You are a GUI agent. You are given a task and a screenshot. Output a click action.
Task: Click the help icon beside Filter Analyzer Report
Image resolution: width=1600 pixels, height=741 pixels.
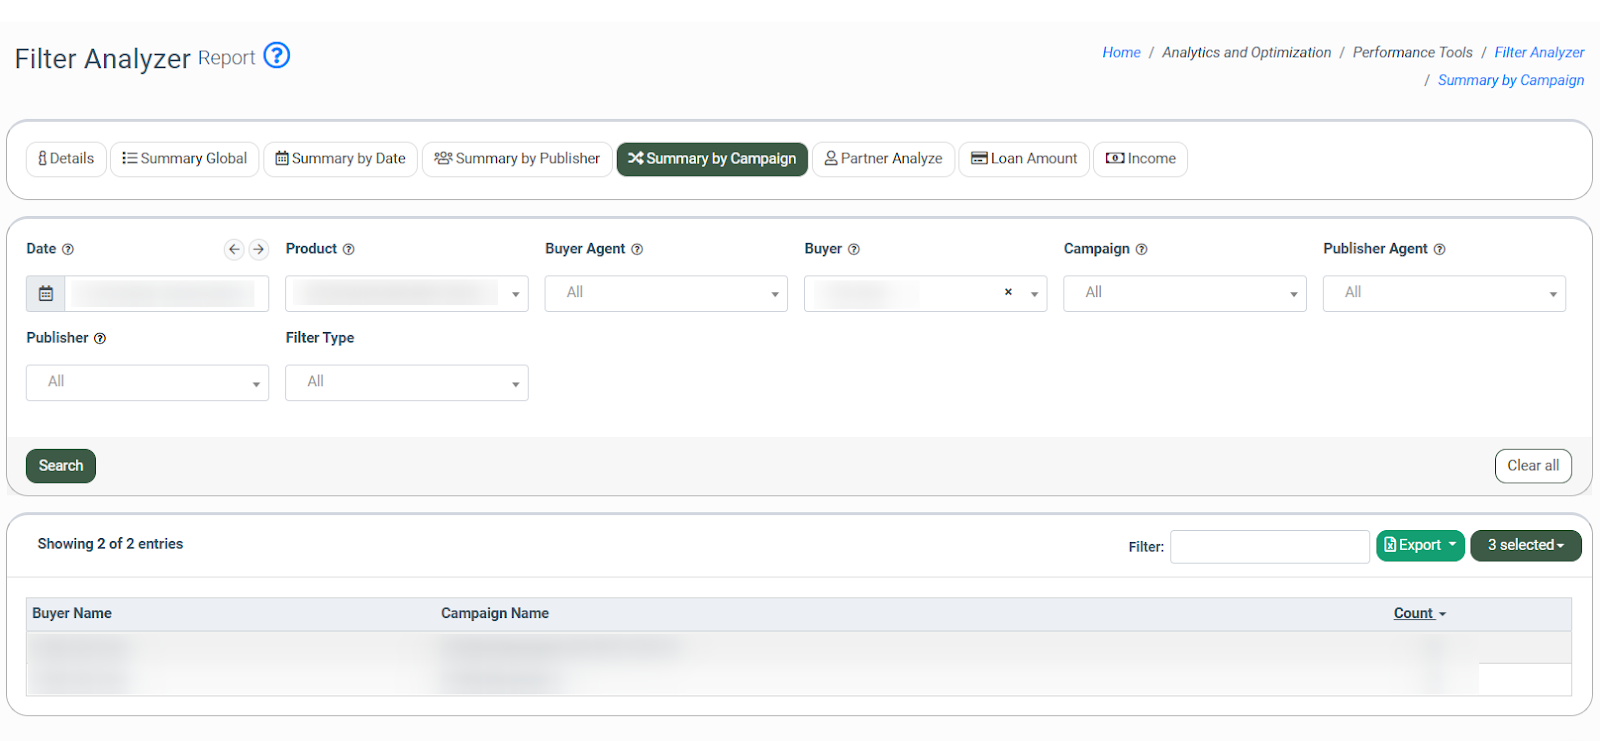click(277, 56)
